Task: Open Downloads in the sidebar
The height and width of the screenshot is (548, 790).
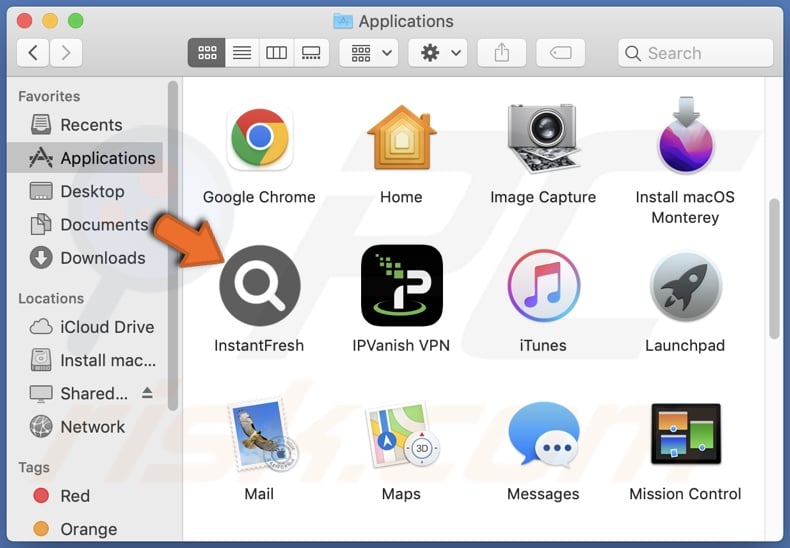Action: coord(85,258)
